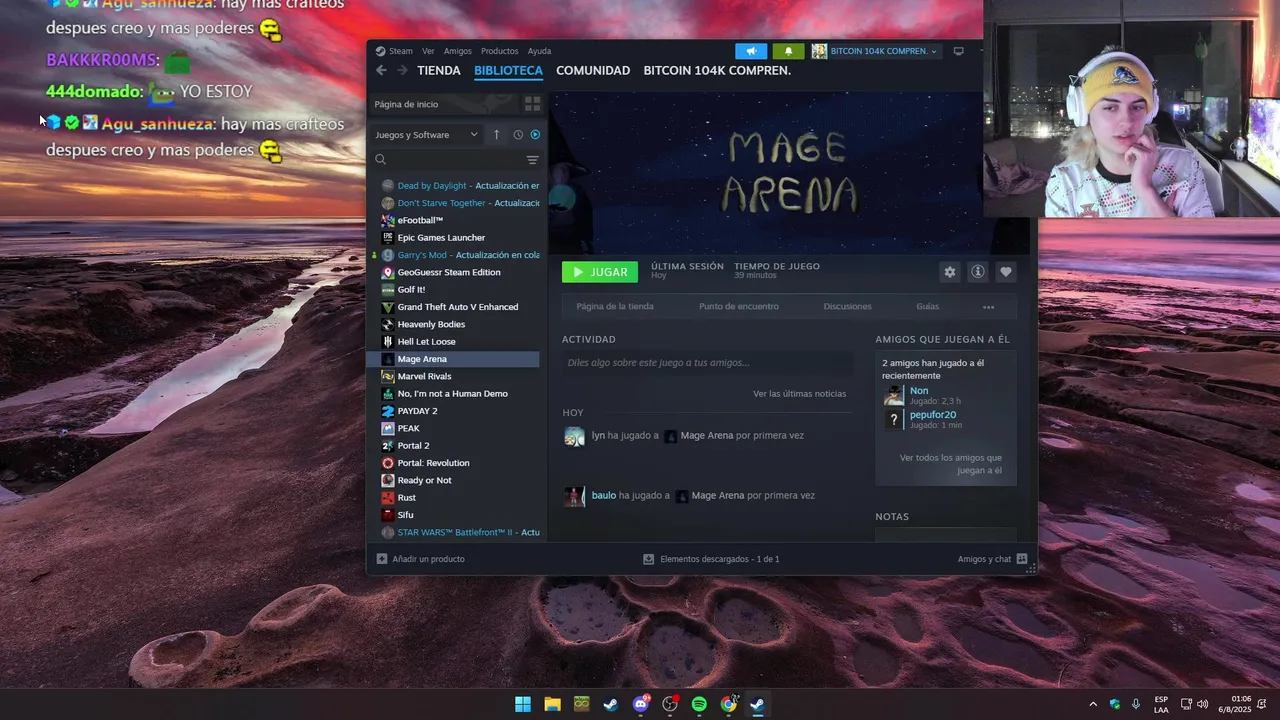Open Mage Arena info icon

tap(978, 272)
